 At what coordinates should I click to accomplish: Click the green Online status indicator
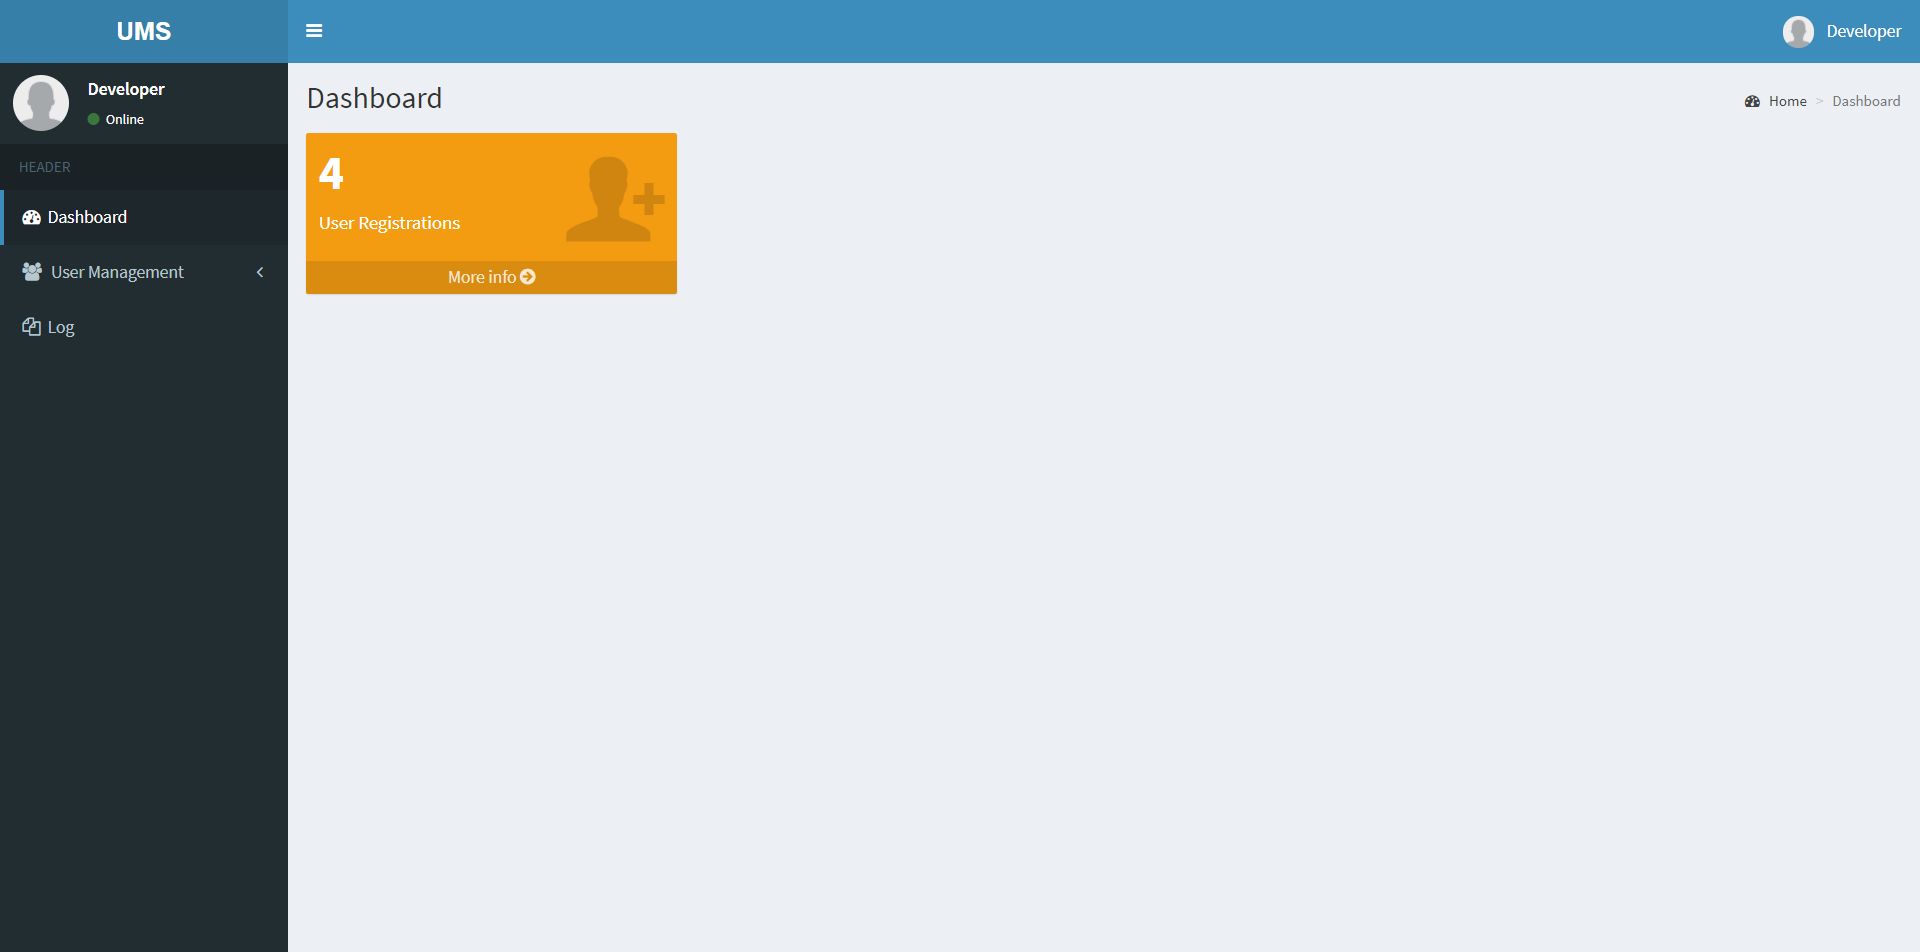click(94, 119)
